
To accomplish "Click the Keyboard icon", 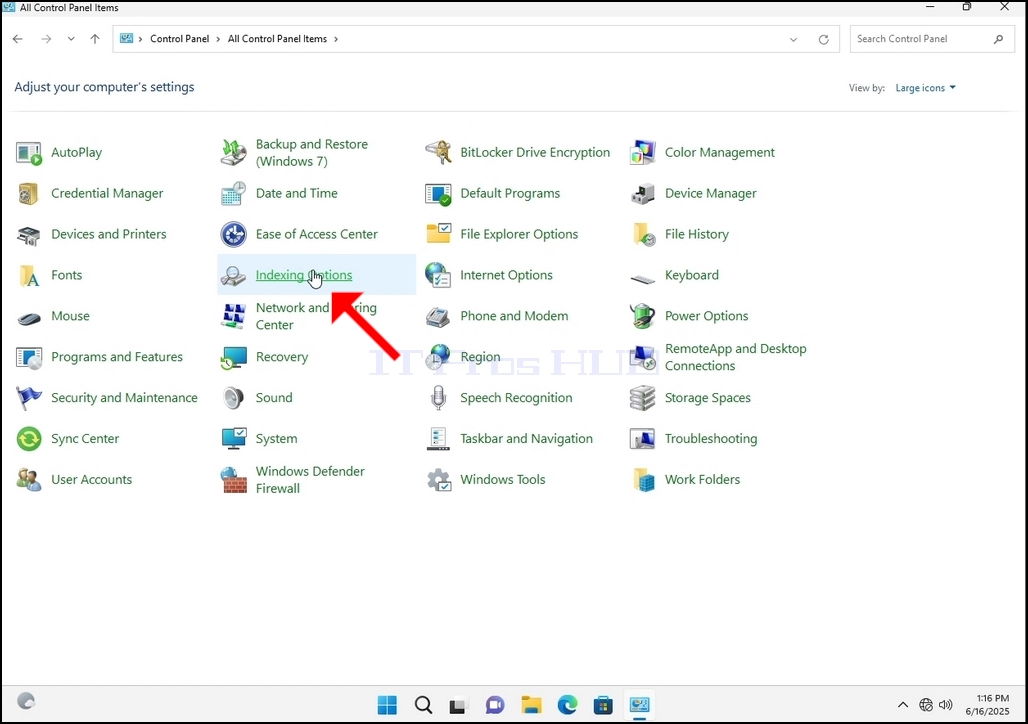I will tap(642, 279).
